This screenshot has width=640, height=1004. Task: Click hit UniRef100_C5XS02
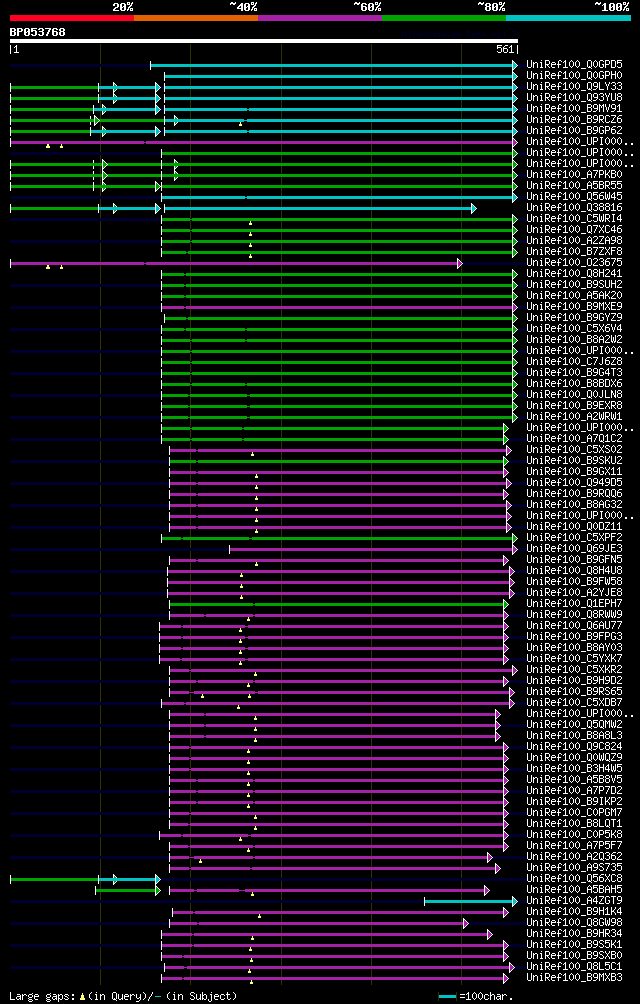574,449
